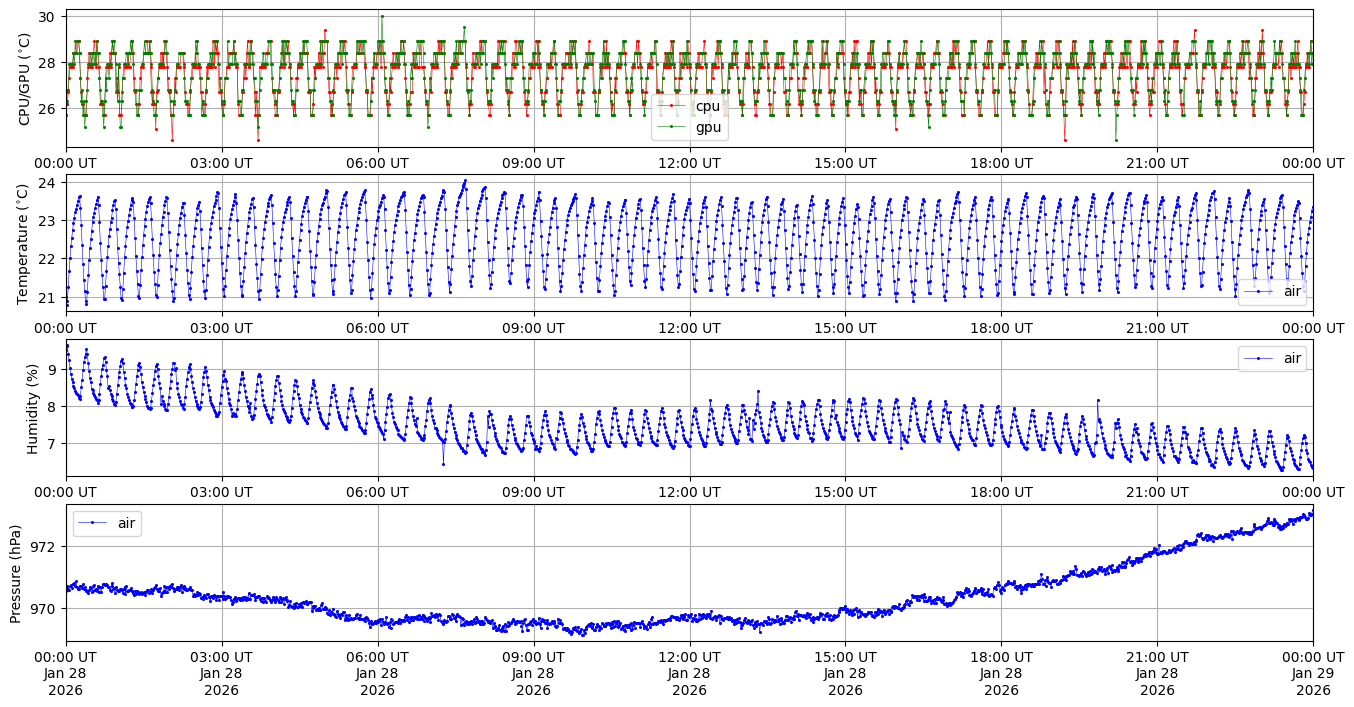Click the Humidity (%) y-axis label
The image size is (1354, 707).
click(x=32, y=407)
